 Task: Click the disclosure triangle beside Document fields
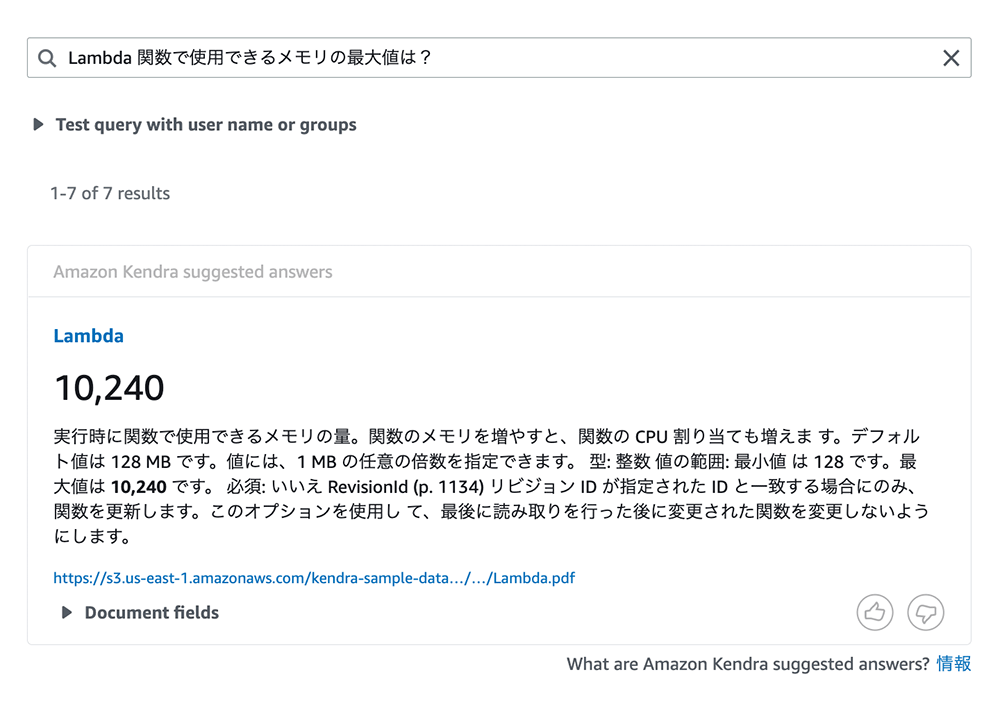pos(66,612)
